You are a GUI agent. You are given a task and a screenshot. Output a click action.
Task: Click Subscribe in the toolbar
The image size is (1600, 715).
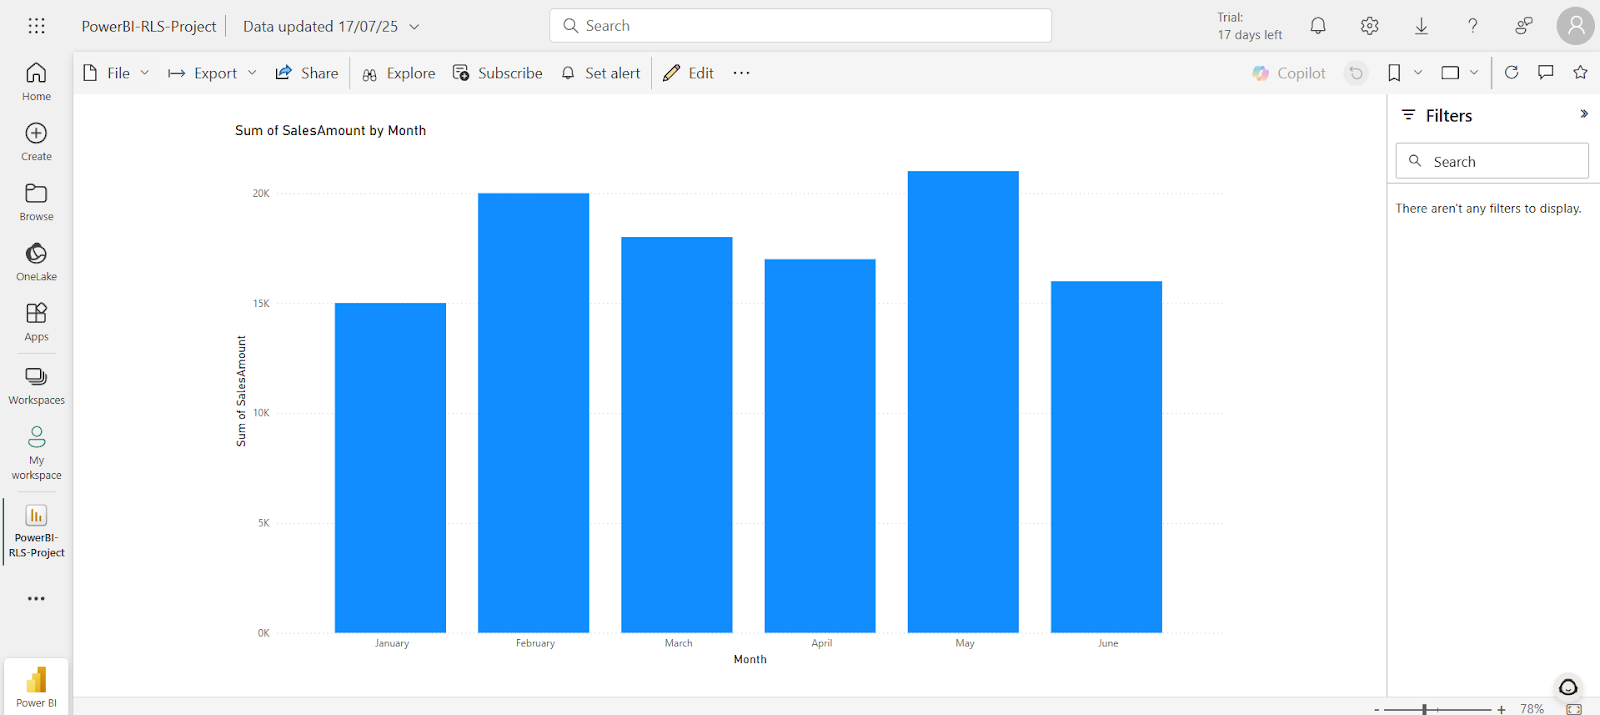[x=498, y=73]
